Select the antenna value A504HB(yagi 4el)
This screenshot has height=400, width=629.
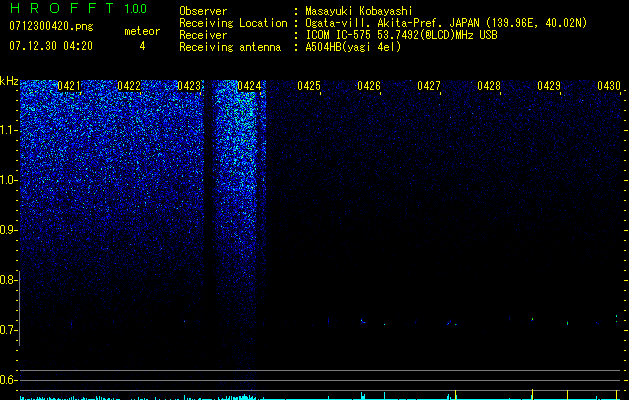coord(353,47)
